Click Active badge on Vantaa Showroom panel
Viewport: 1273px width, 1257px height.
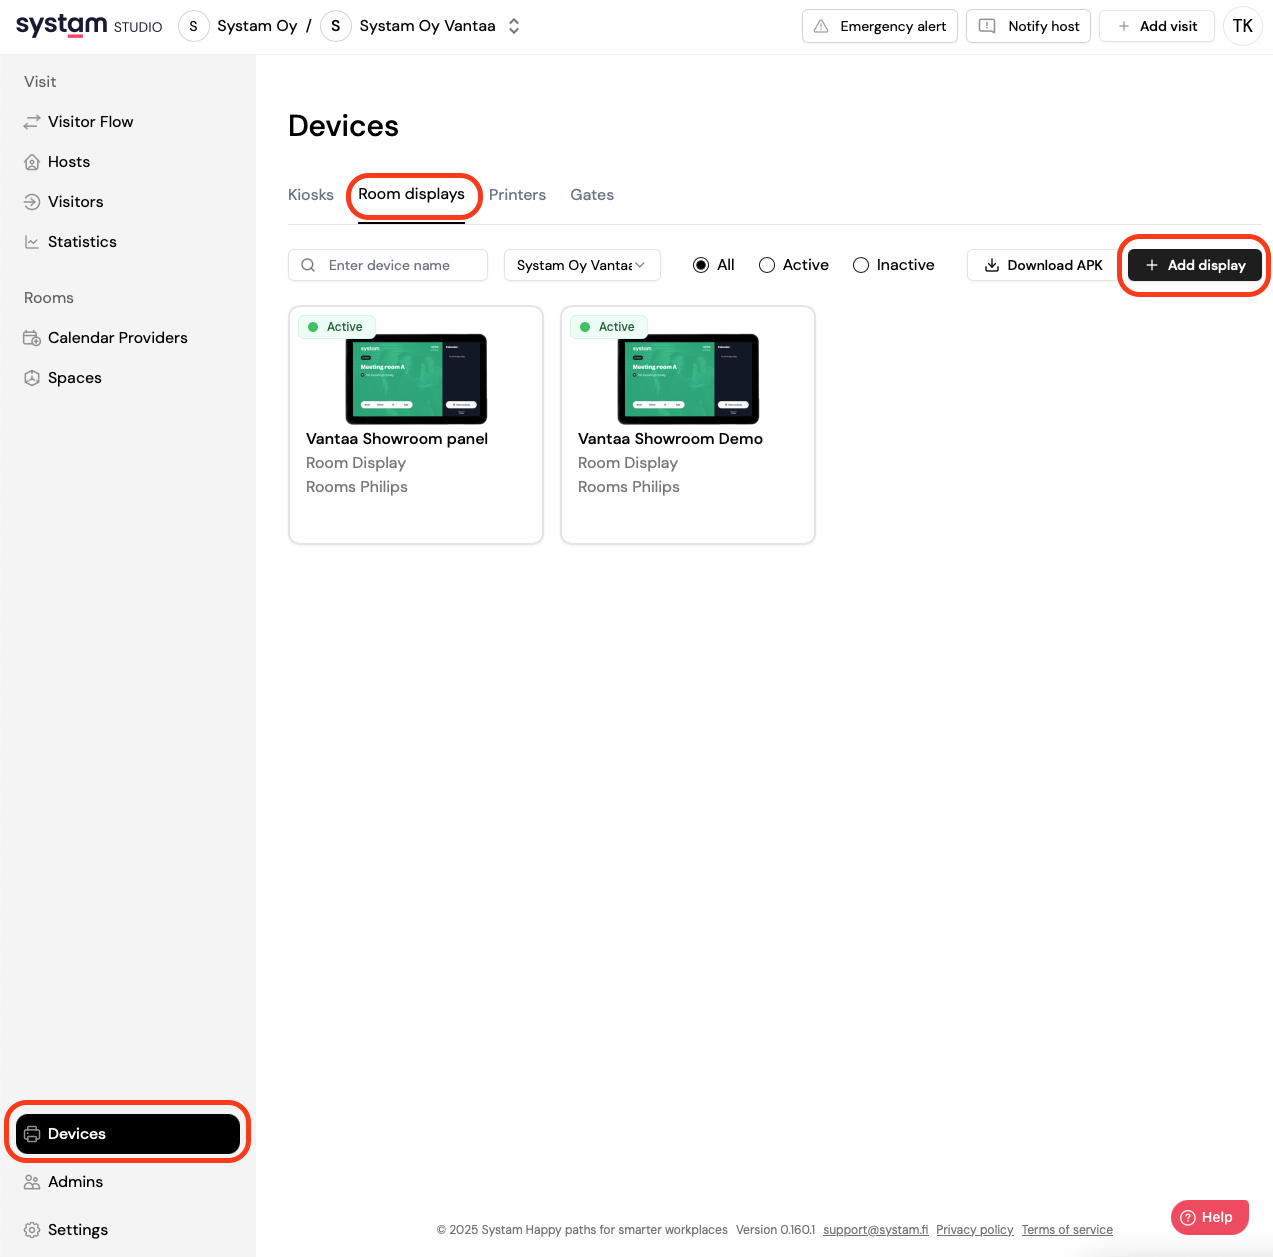point(337,327)
